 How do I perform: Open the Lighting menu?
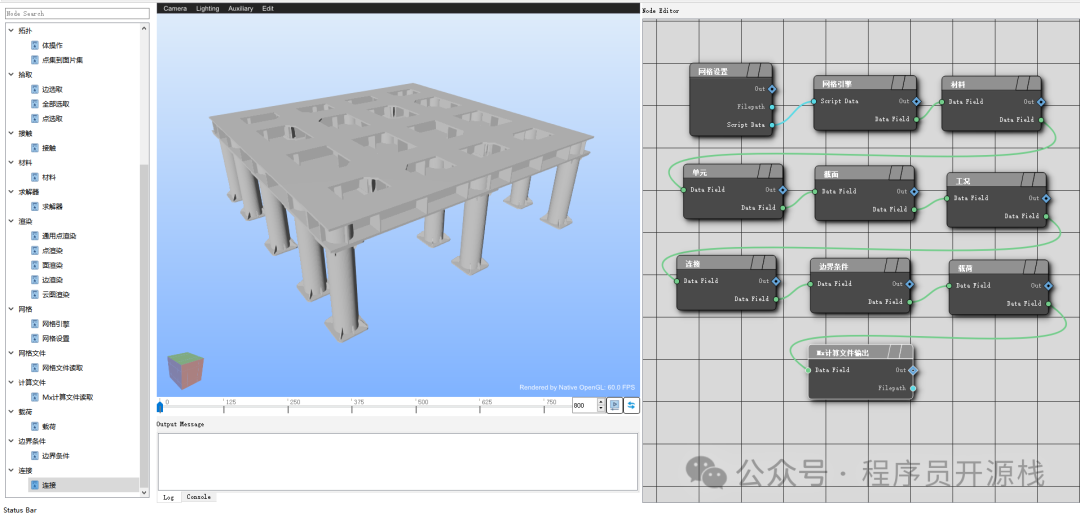[207, 8]
